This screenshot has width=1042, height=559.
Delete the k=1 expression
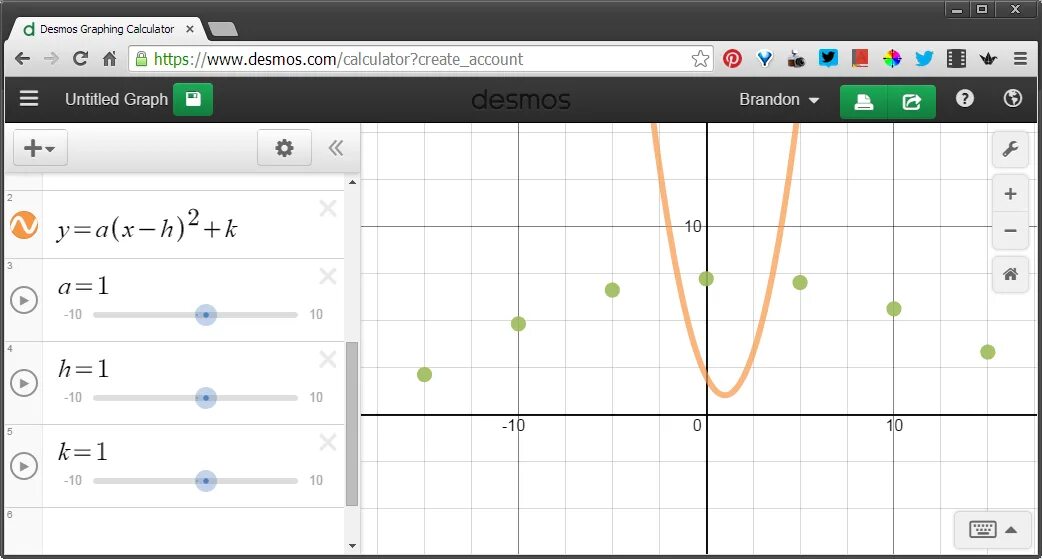click(x=328, y=442)
